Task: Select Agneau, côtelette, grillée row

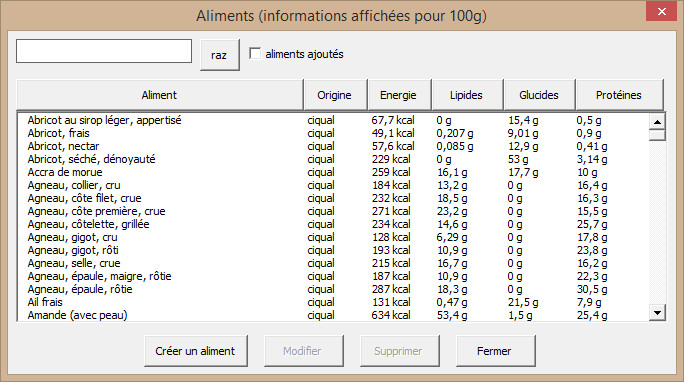Action: click(333, 224)
